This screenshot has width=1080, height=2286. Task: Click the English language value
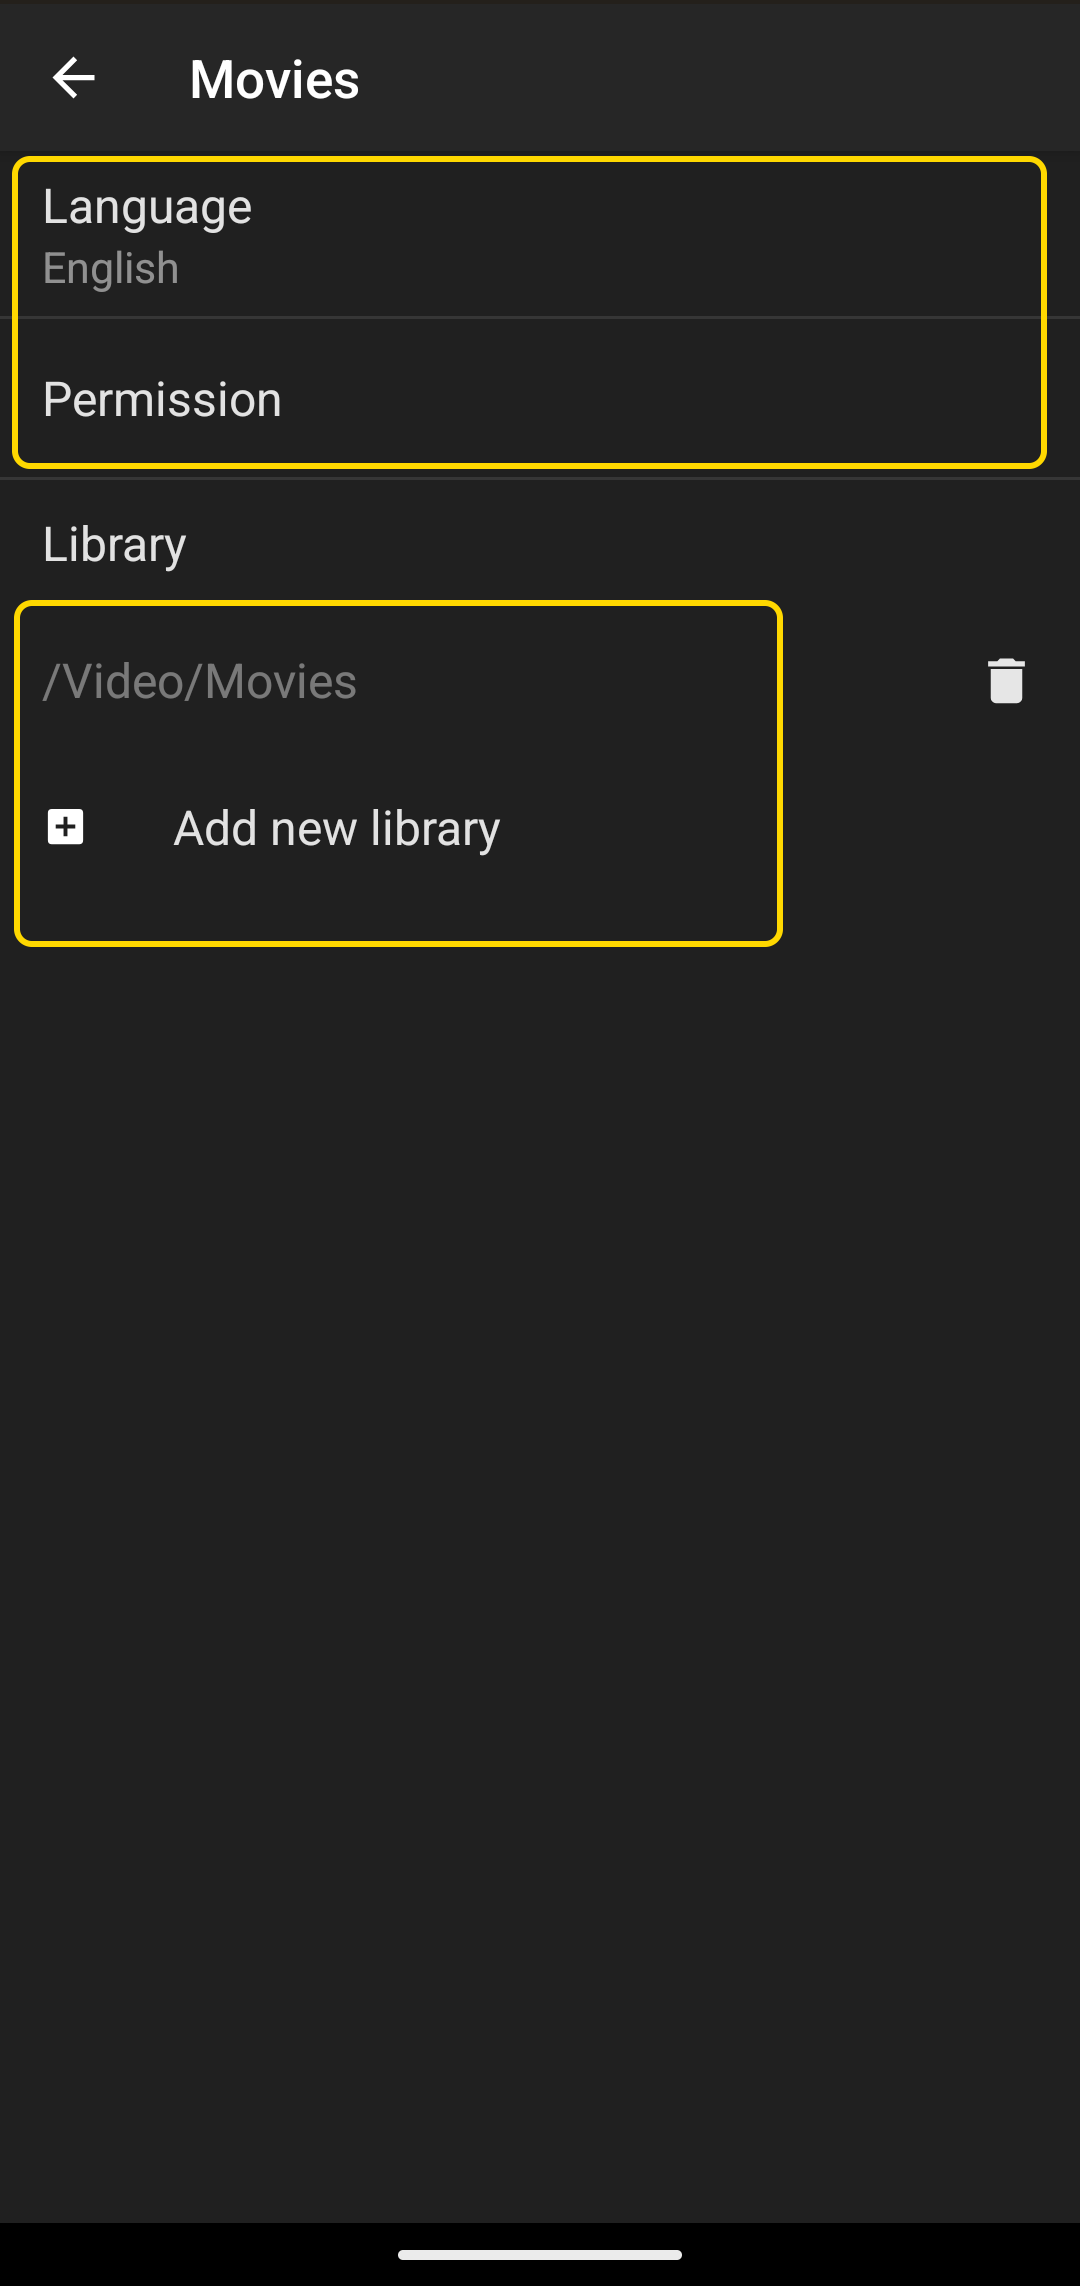click(x=111, y=268)
